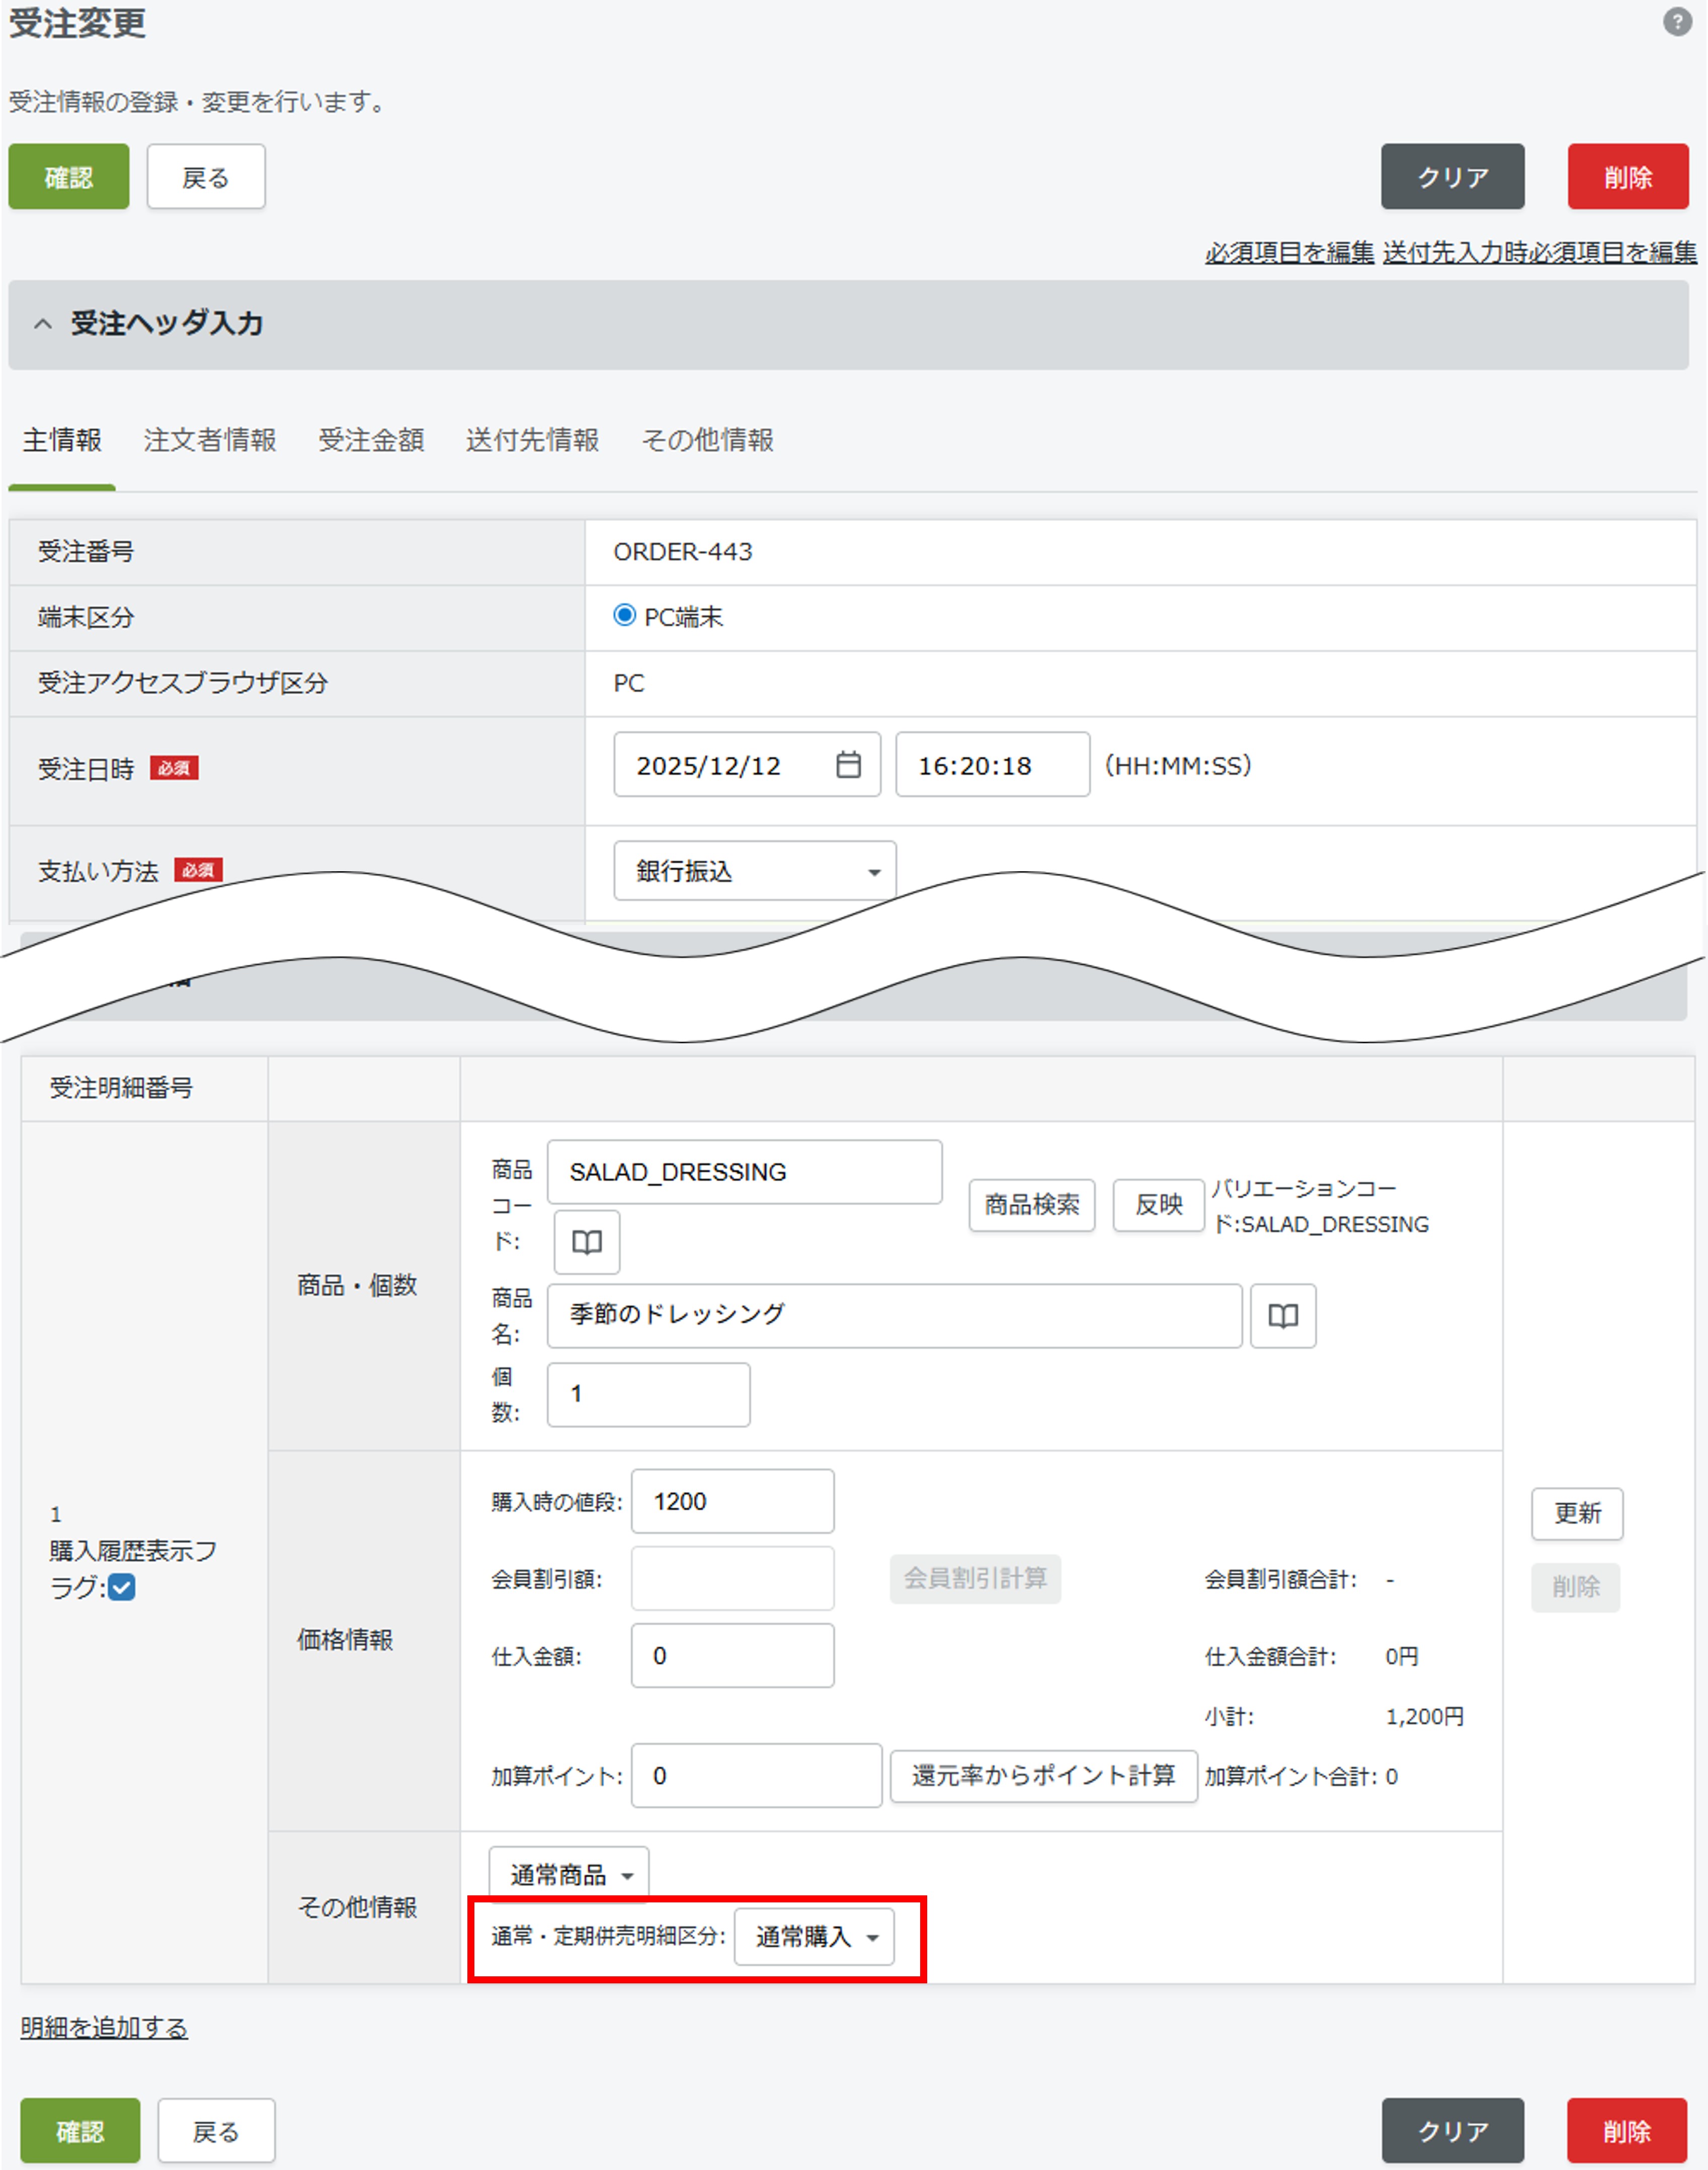Switch to the 主情報 tab
The height and width of the screenshot is (2170, 1708).
pos(62,440)
